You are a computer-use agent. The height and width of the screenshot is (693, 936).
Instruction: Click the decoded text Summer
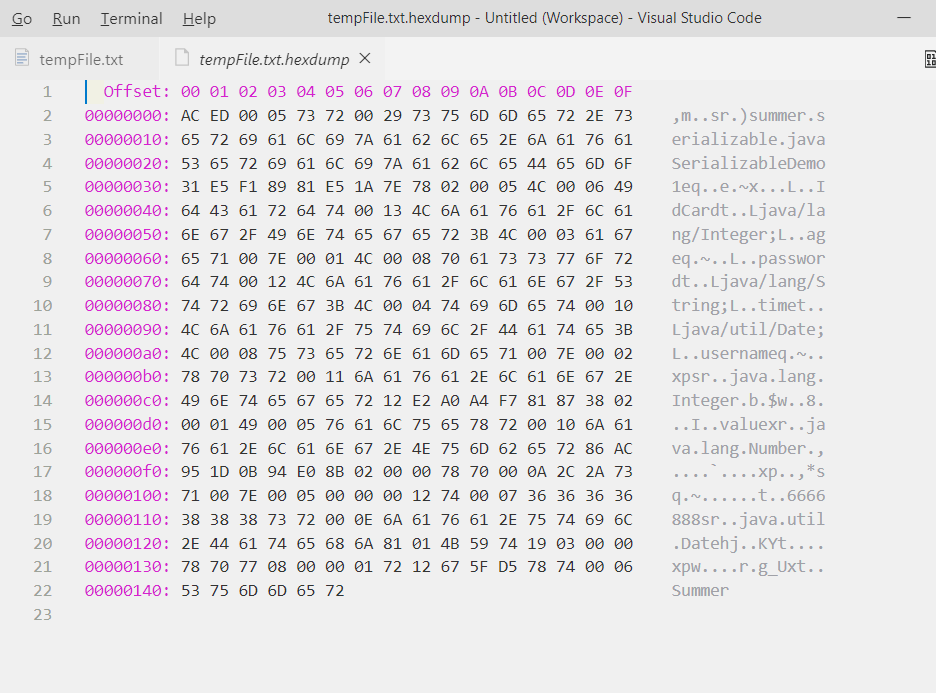tap(700, 590)
